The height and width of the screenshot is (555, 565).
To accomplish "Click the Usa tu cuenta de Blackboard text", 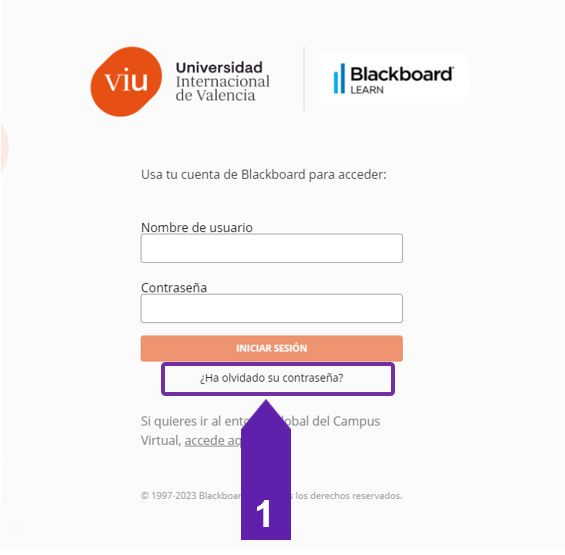I will pyautogui.click(x=263, y=174).
